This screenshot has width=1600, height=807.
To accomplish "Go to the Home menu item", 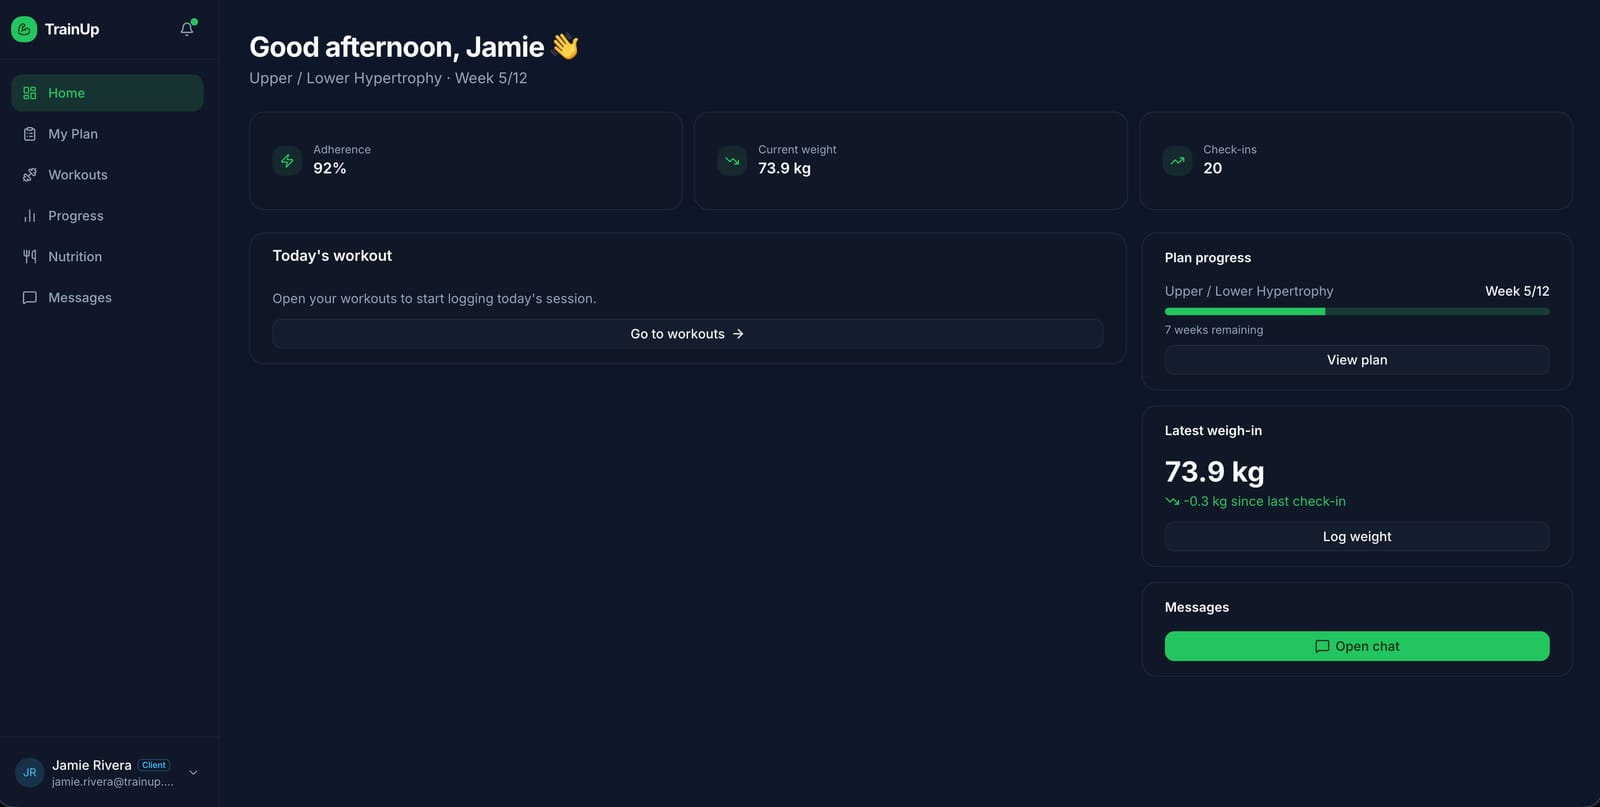I will tap(107, 93).
